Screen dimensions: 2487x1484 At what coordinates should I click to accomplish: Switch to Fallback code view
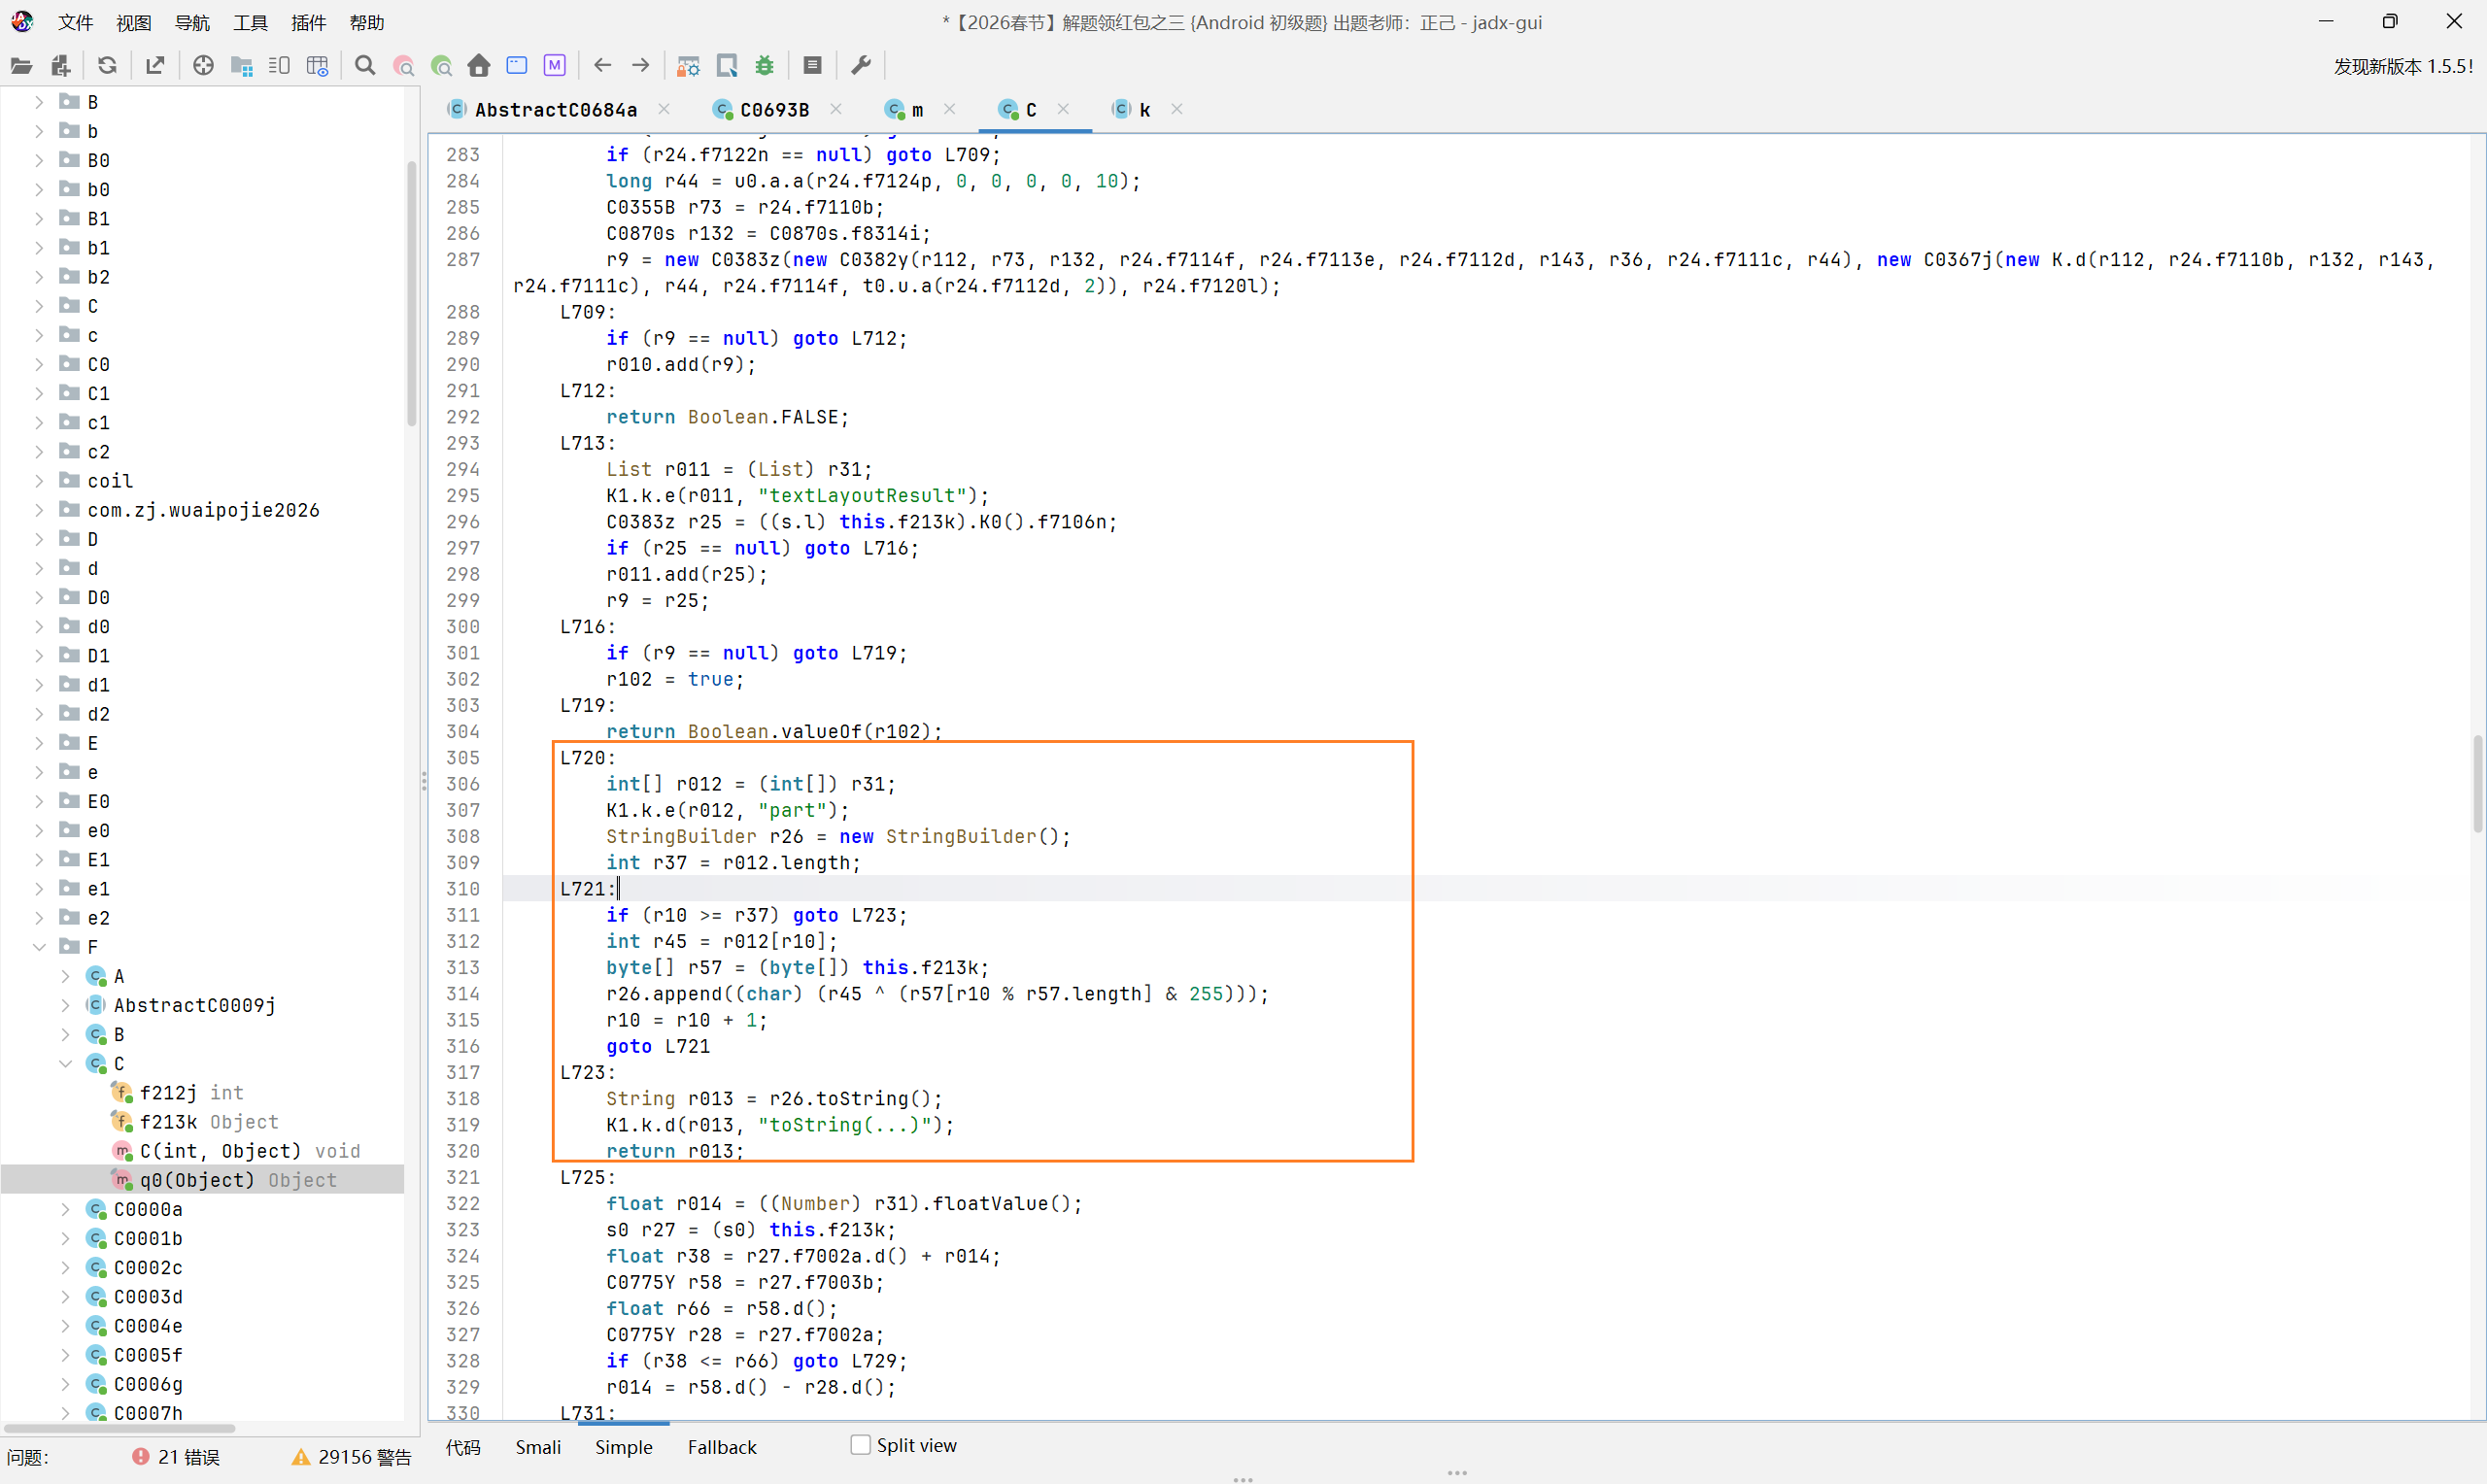(721, 1447)
